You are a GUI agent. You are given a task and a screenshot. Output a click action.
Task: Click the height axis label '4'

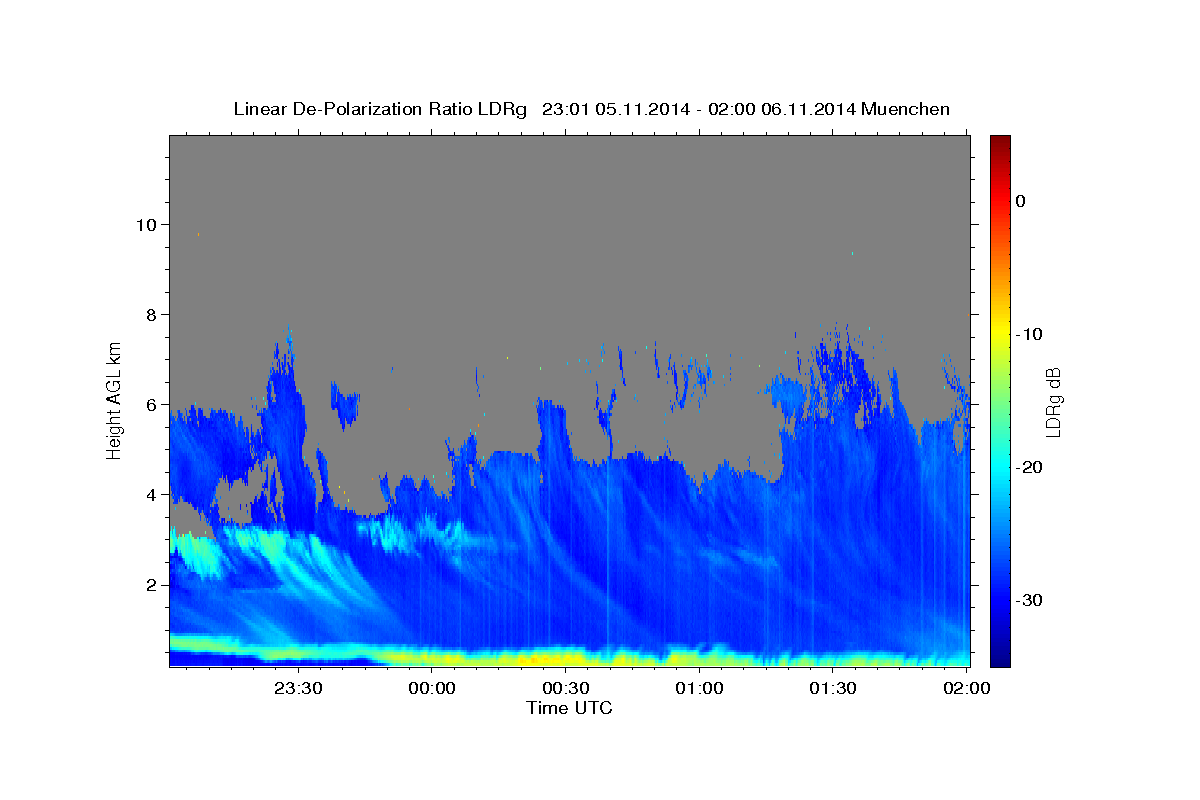(152, 494)
